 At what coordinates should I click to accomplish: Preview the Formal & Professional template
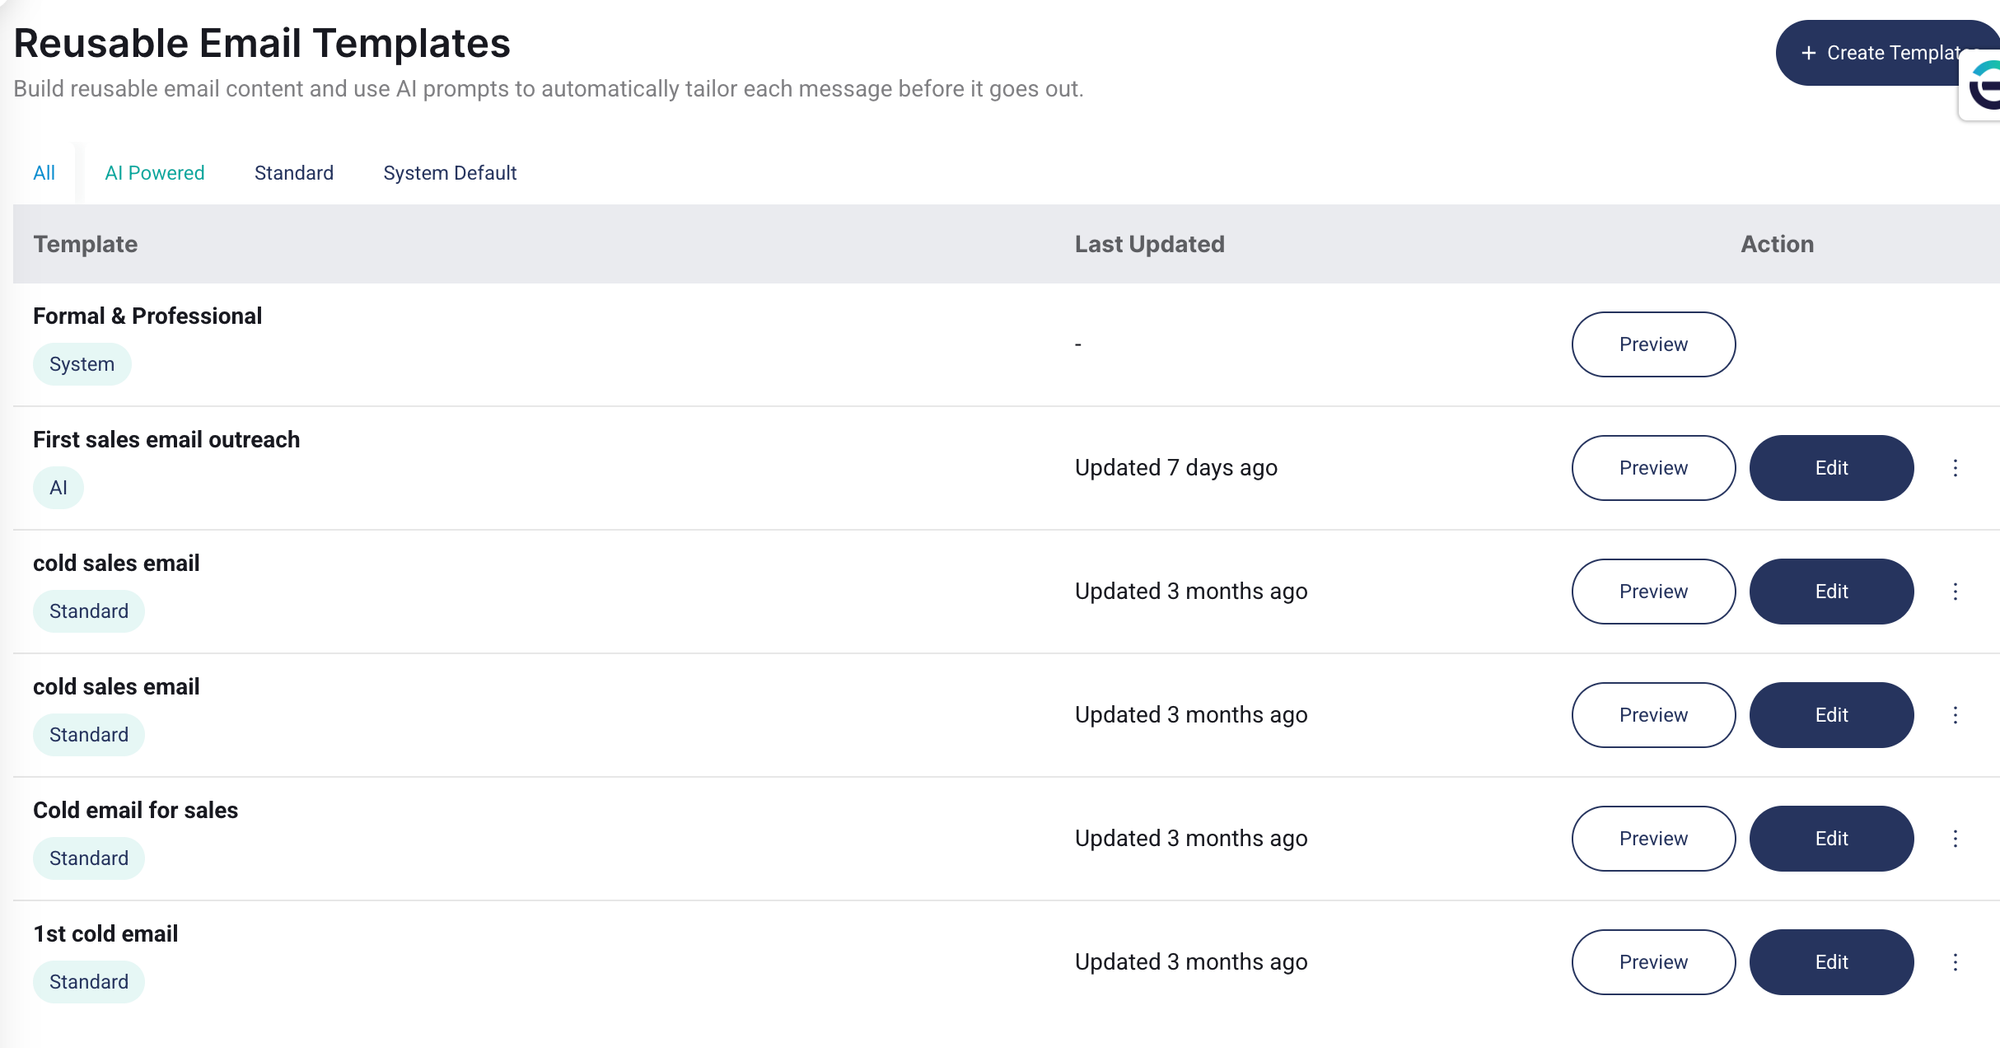(1653, 344)
